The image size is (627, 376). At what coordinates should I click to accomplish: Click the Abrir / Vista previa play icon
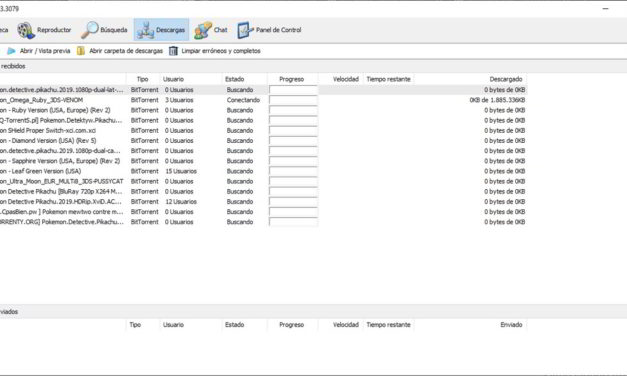11,51
